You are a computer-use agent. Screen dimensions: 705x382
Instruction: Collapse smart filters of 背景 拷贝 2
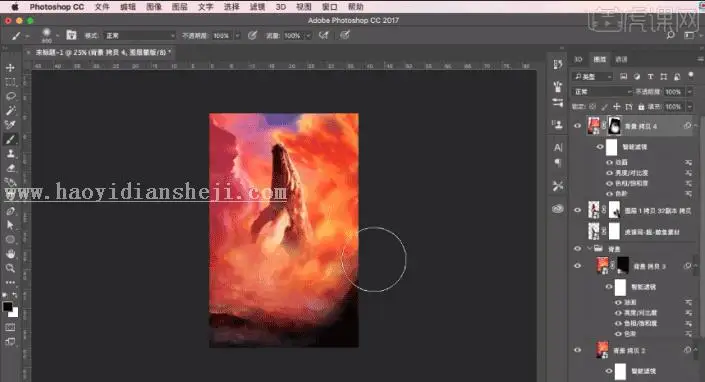[696, 350]
